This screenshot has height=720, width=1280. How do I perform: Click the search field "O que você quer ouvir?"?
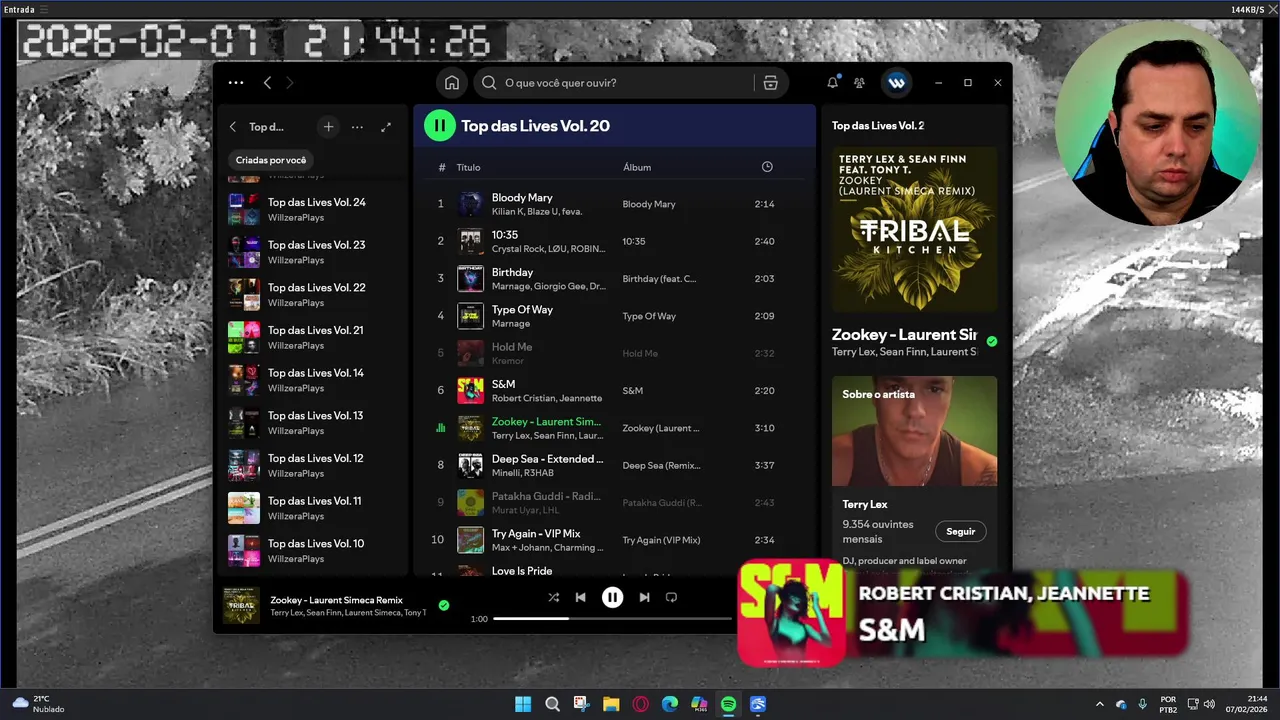(x=614, y=83)
